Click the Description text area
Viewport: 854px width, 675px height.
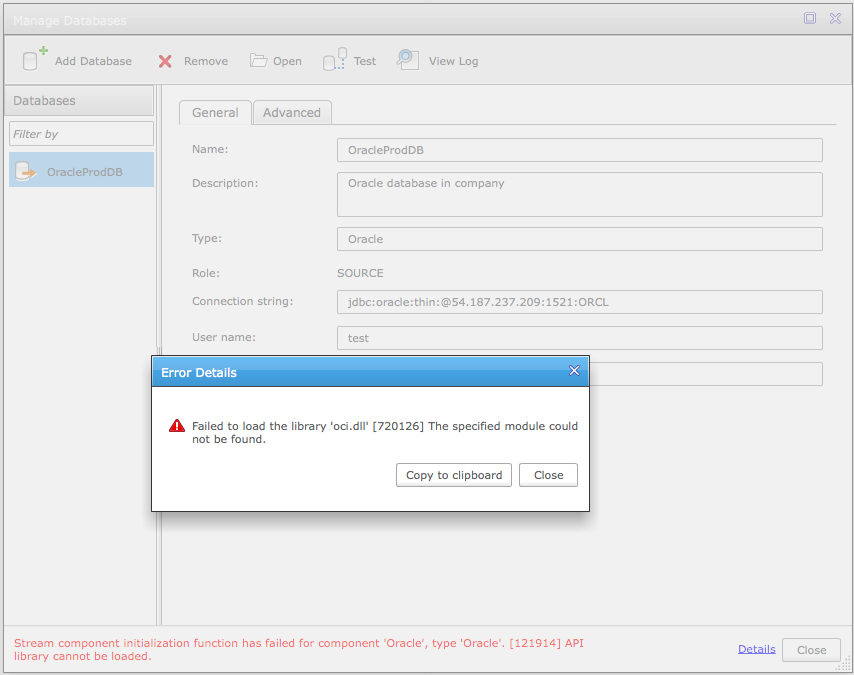(x=580, y=194)
